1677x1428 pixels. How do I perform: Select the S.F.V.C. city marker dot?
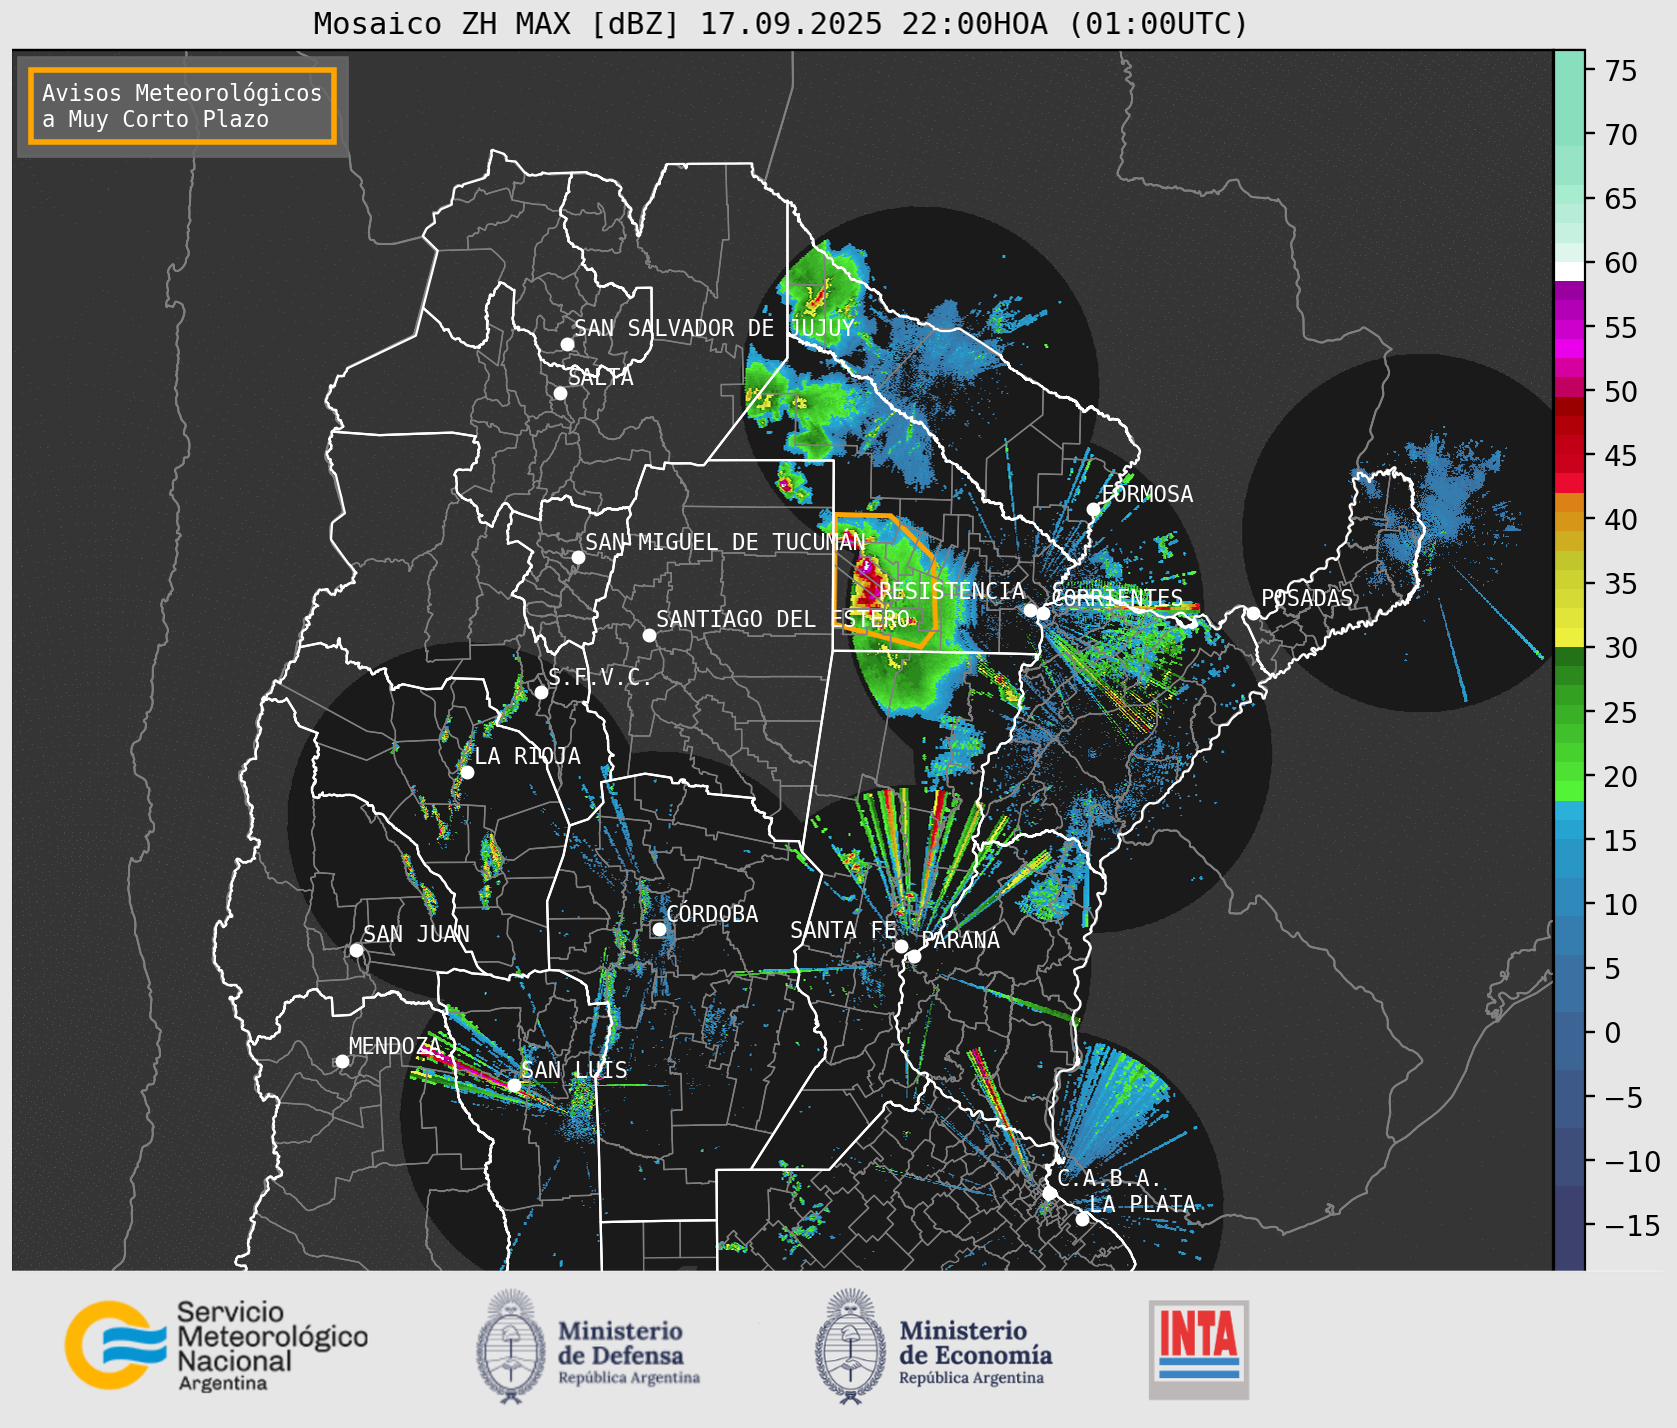541,692
